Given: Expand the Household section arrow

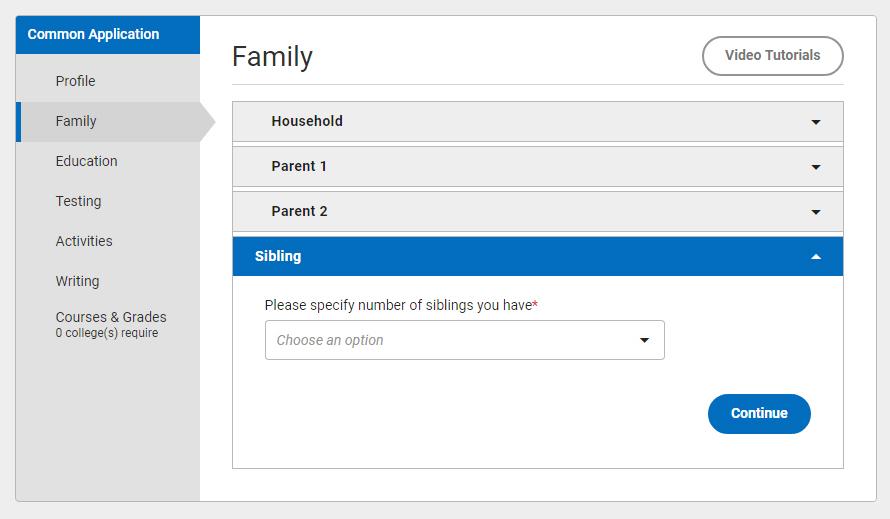Looking at the screenshot, I should coord(816,122).
